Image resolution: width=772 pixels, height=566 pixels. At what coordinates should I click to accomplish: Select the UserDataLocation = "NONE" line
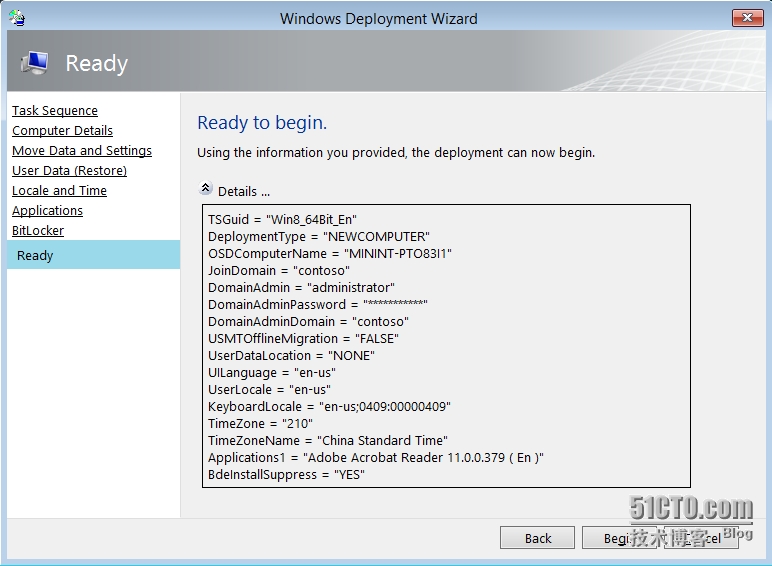click(291, 356)
